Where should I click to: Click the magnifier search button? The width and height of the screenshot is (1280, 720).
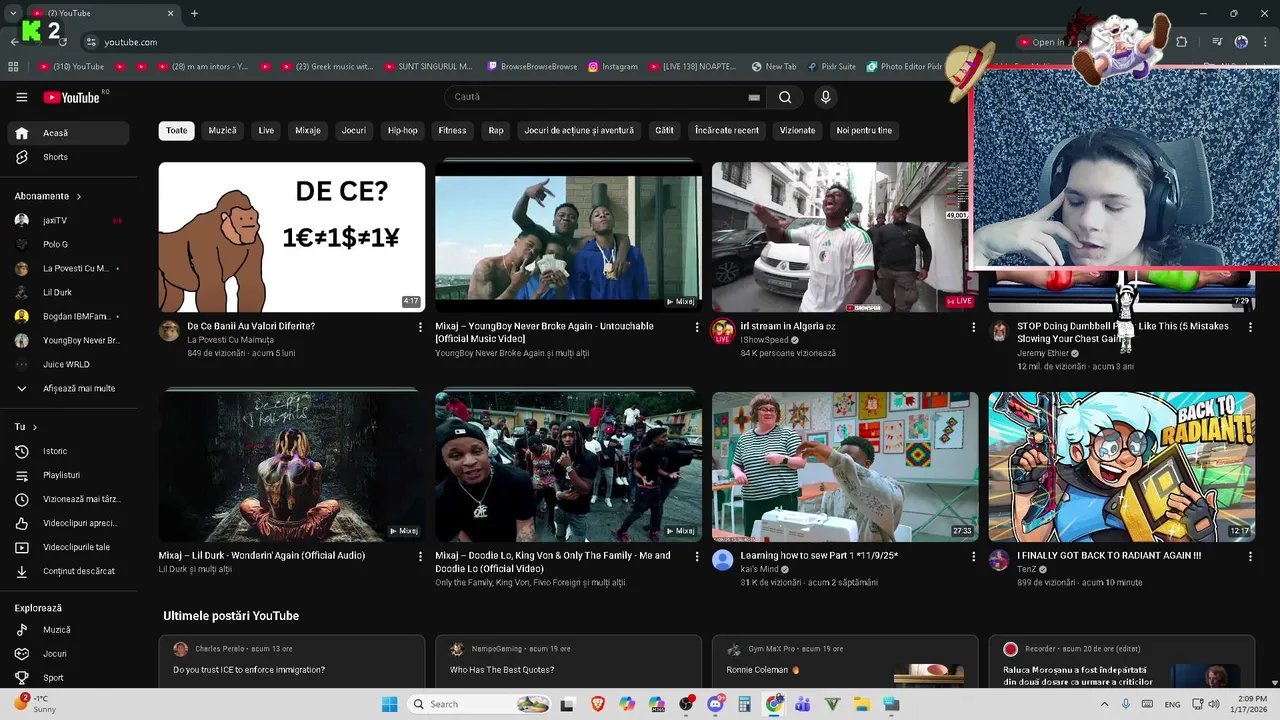point(785,97)
